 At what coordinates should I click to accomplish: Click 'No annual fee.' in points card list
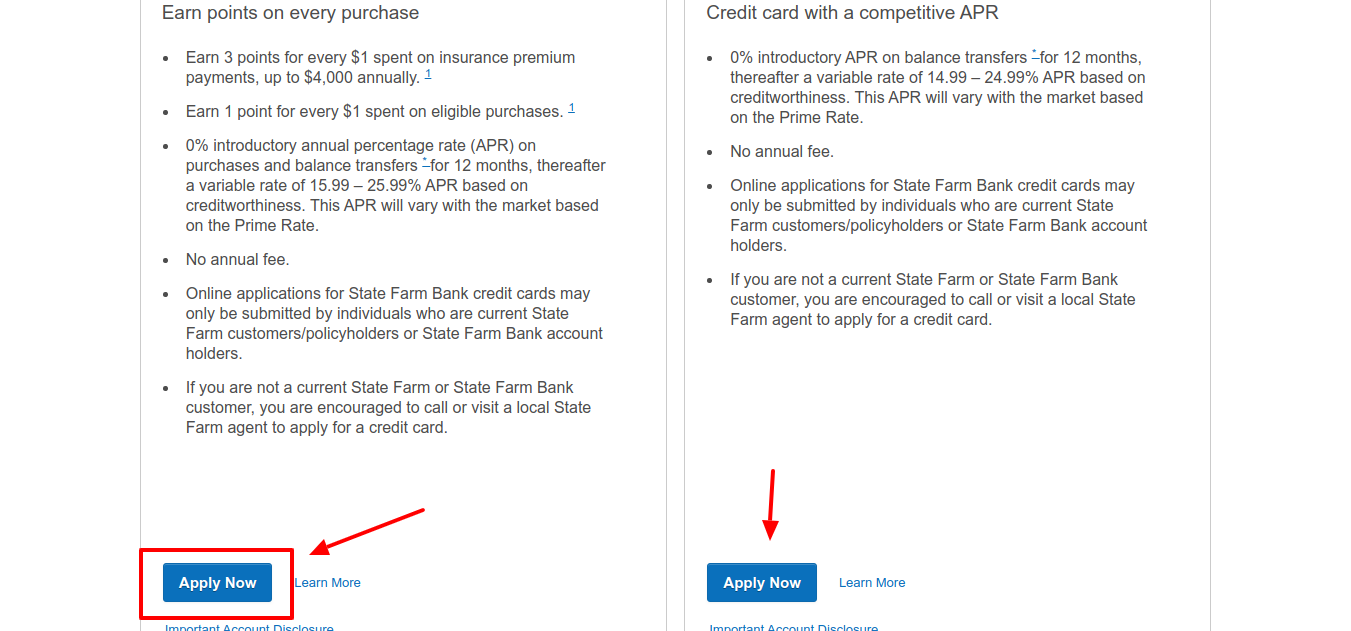coord(238,260)
